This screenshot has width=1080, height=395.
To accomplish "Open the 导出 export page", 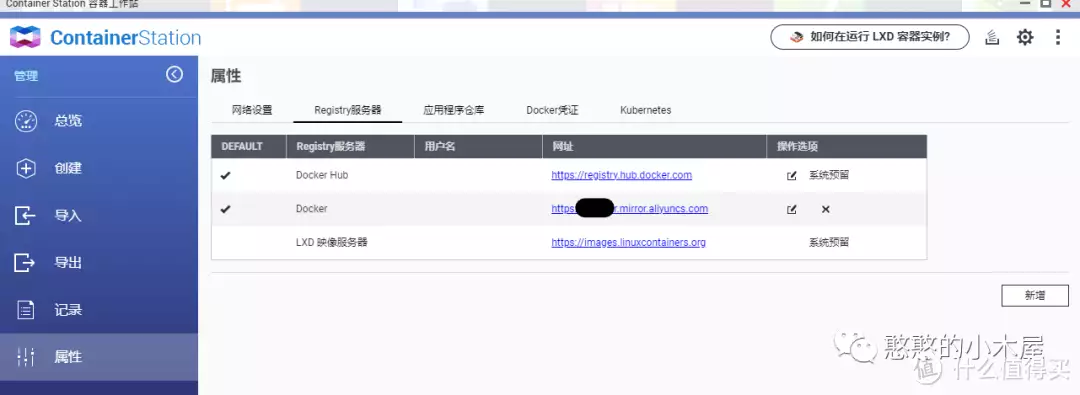I will (99, 263).
